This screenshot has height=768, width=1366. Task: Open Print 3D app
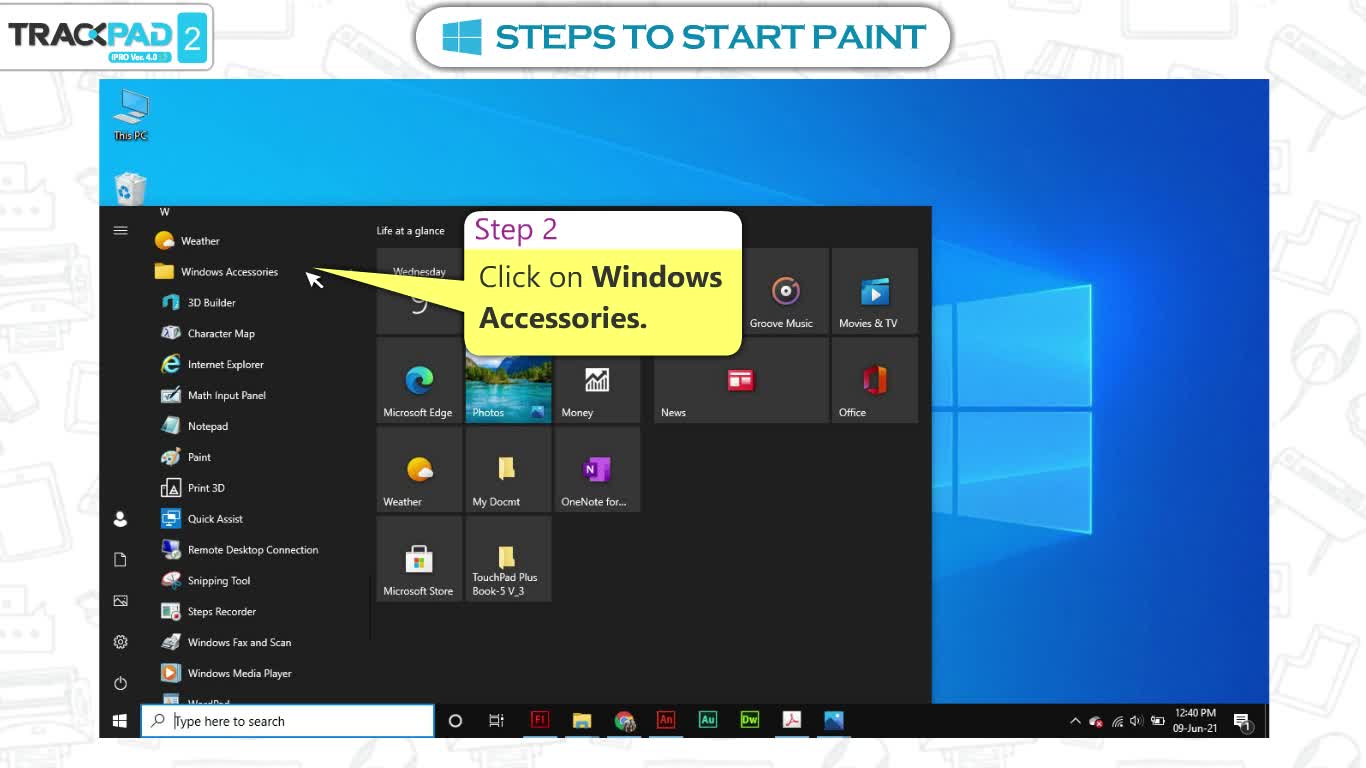(x=192, y=489)
